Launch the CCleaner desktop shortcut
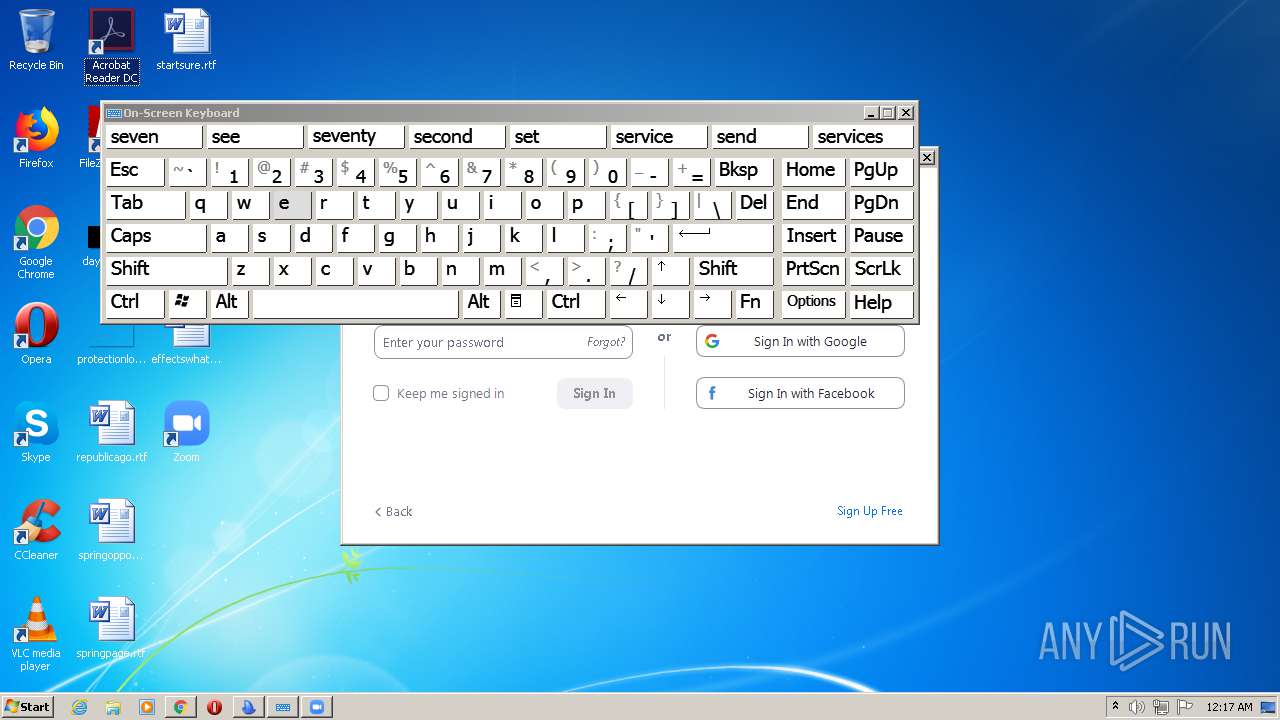This screenshot has height=720, width=1280. (36, 530)
